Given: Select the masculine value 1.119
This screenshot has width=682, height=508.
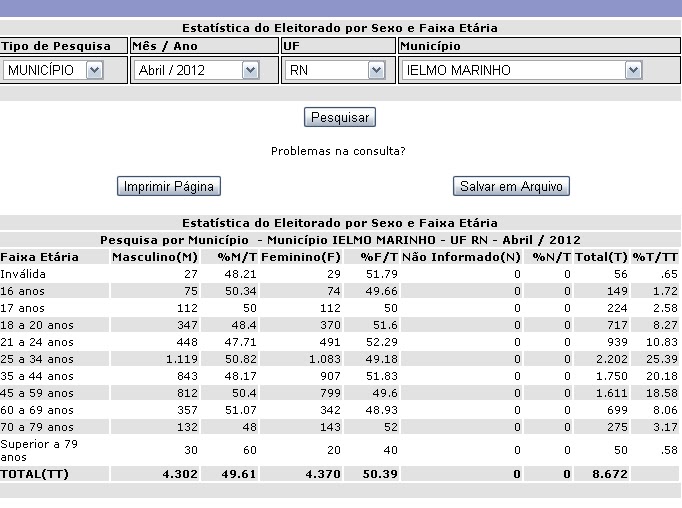Looking at the screenshot, I should click(182, 359).
